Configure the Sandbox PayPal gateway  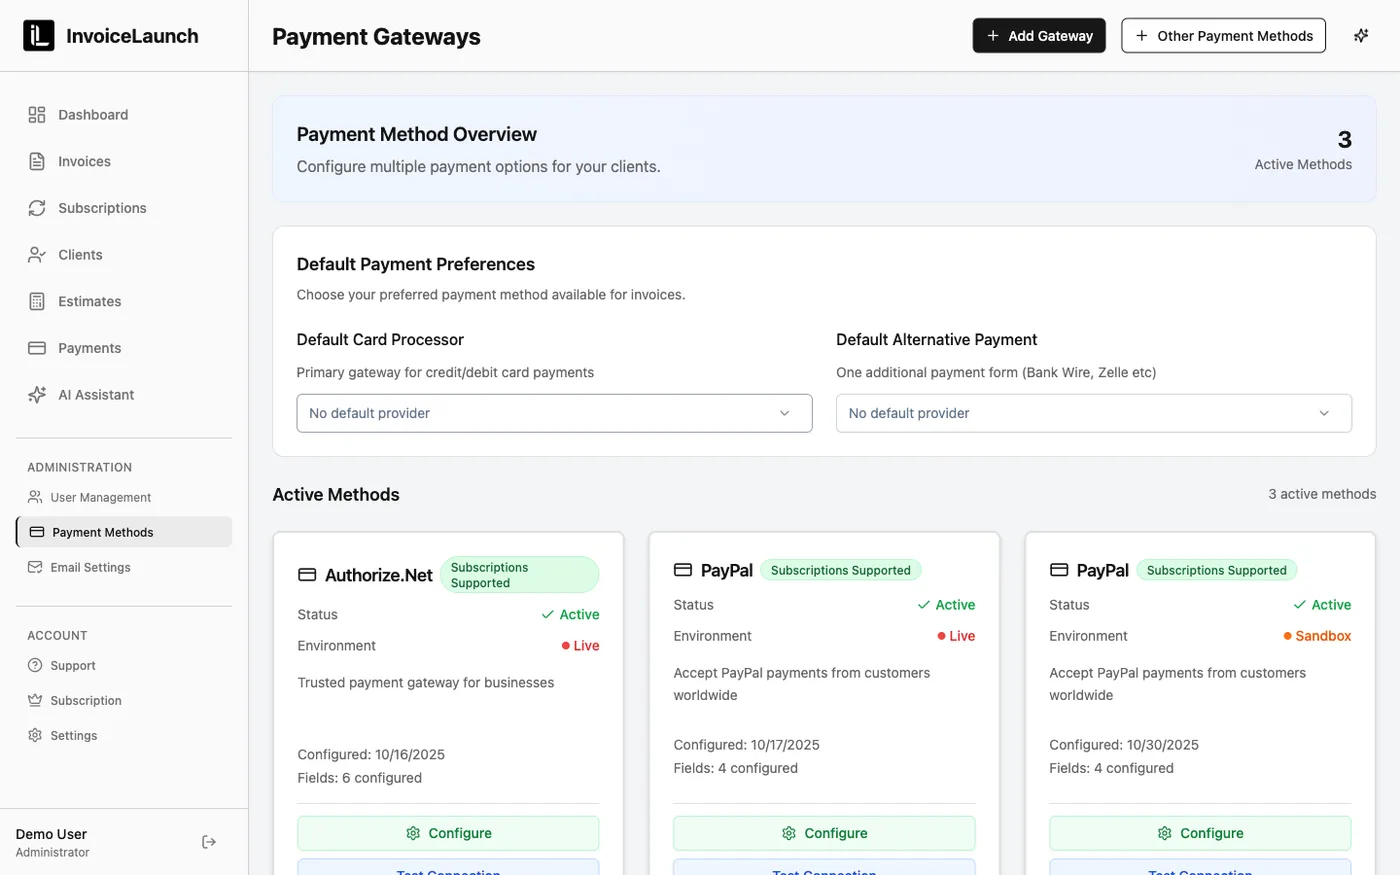(1200, 833)
